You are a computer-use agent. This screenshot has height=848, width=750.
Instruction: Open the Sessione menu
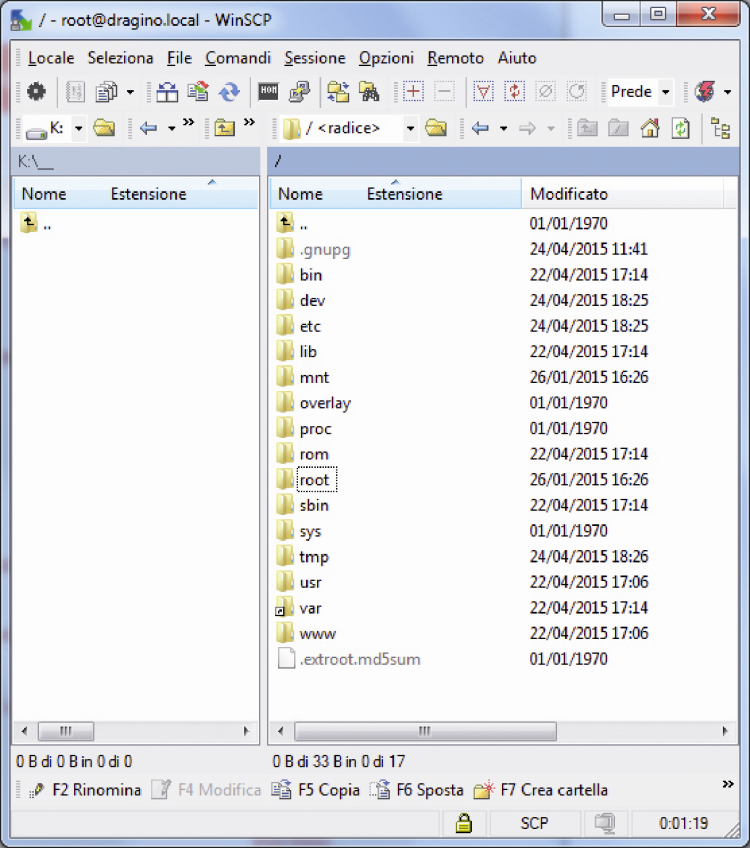click(x=315, y=58)
